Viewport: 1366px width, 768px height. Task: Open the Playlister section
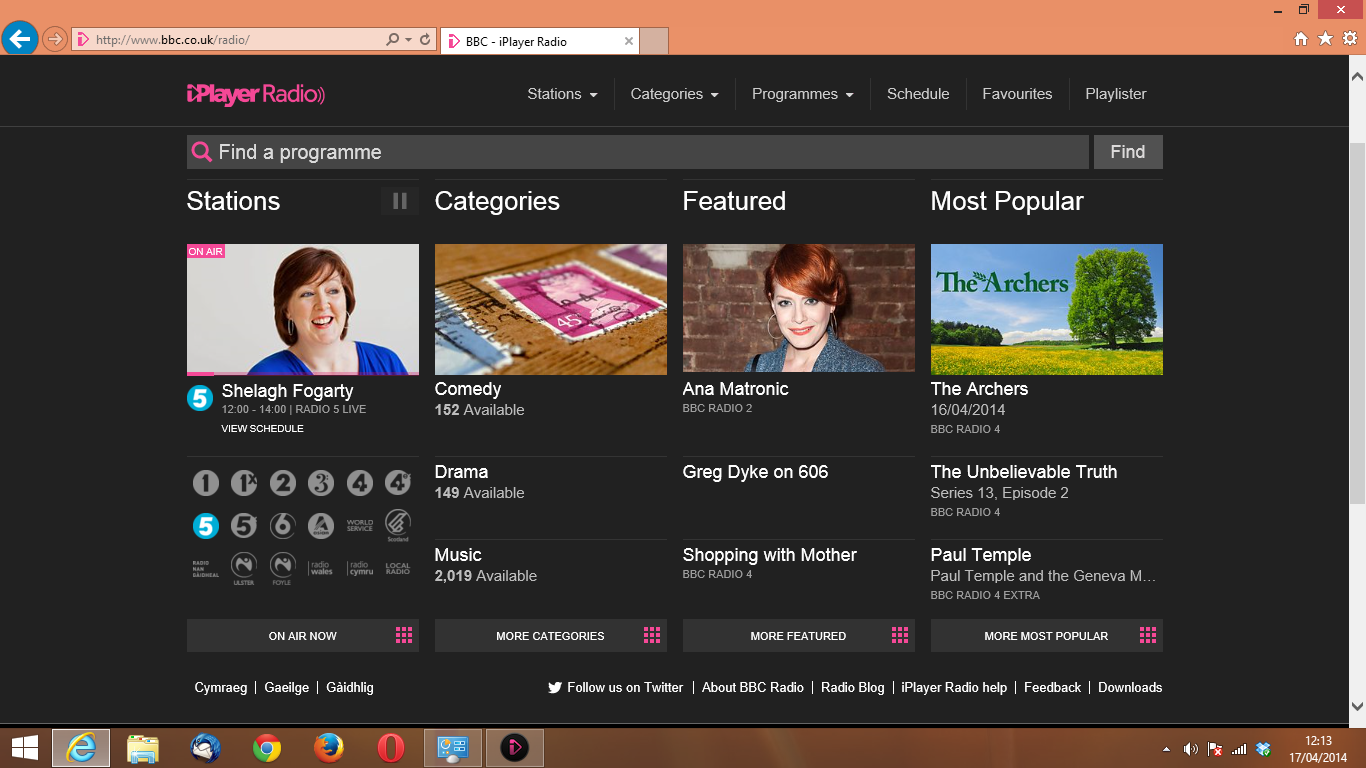tap(1115, 93)
